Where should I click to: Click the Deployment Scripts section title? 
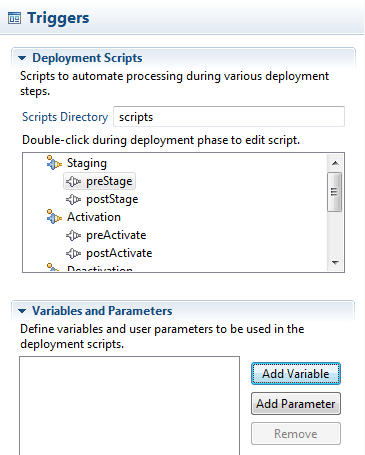87,58
